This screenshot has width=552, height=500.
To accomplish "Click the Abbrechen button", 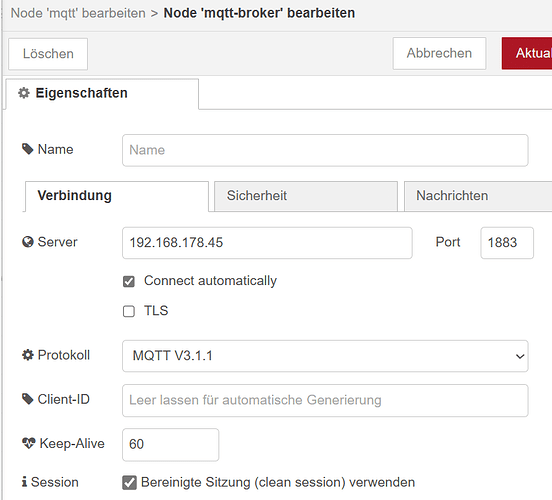I will 439,54.
